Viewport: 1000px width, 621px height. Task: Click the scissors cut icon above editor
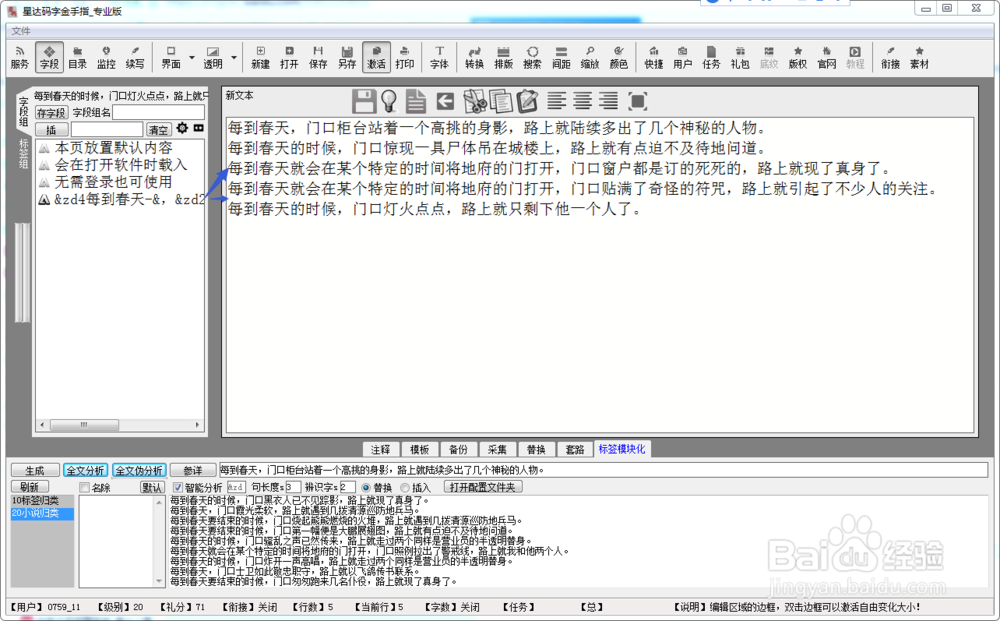click(x=474, y=101)
